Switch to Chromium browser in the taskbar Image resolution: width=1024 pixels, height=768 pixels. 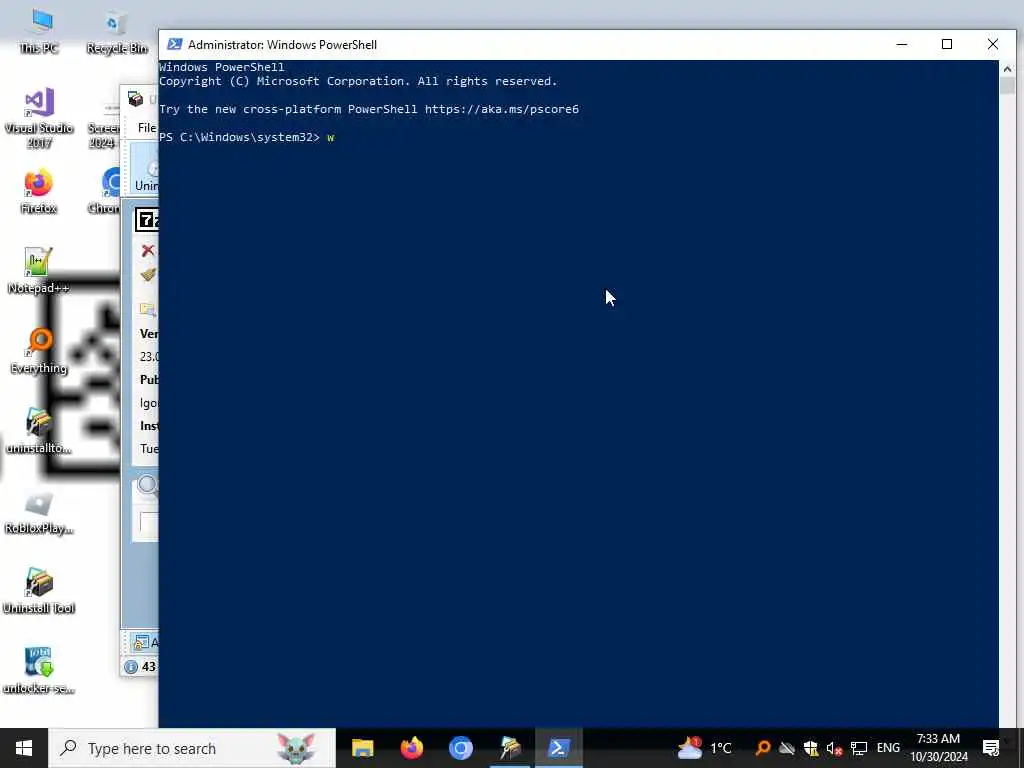coord(460,748)
